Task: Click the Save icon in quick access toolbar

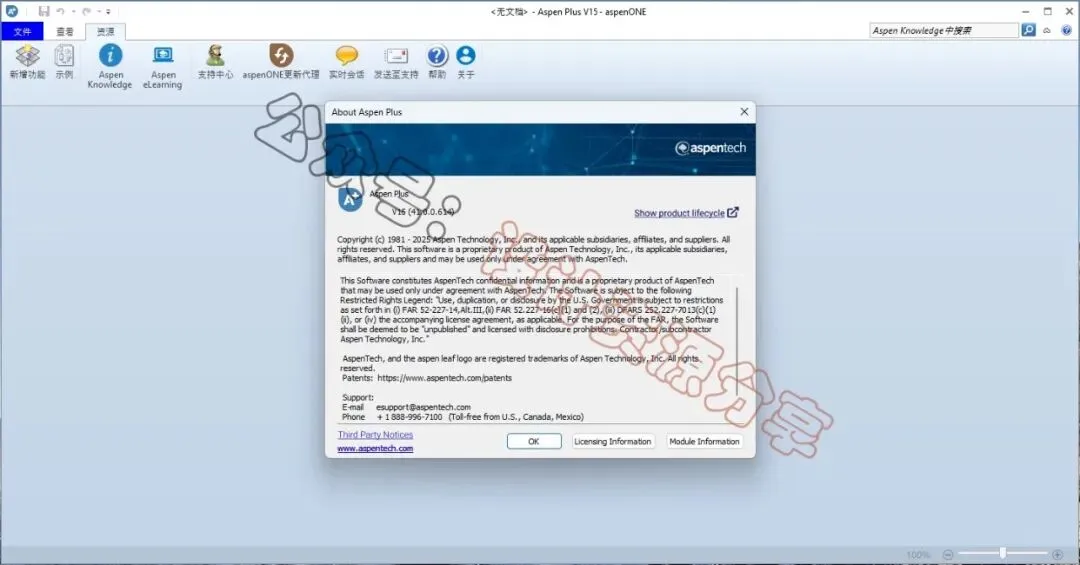Action: [x=43, y=11]
